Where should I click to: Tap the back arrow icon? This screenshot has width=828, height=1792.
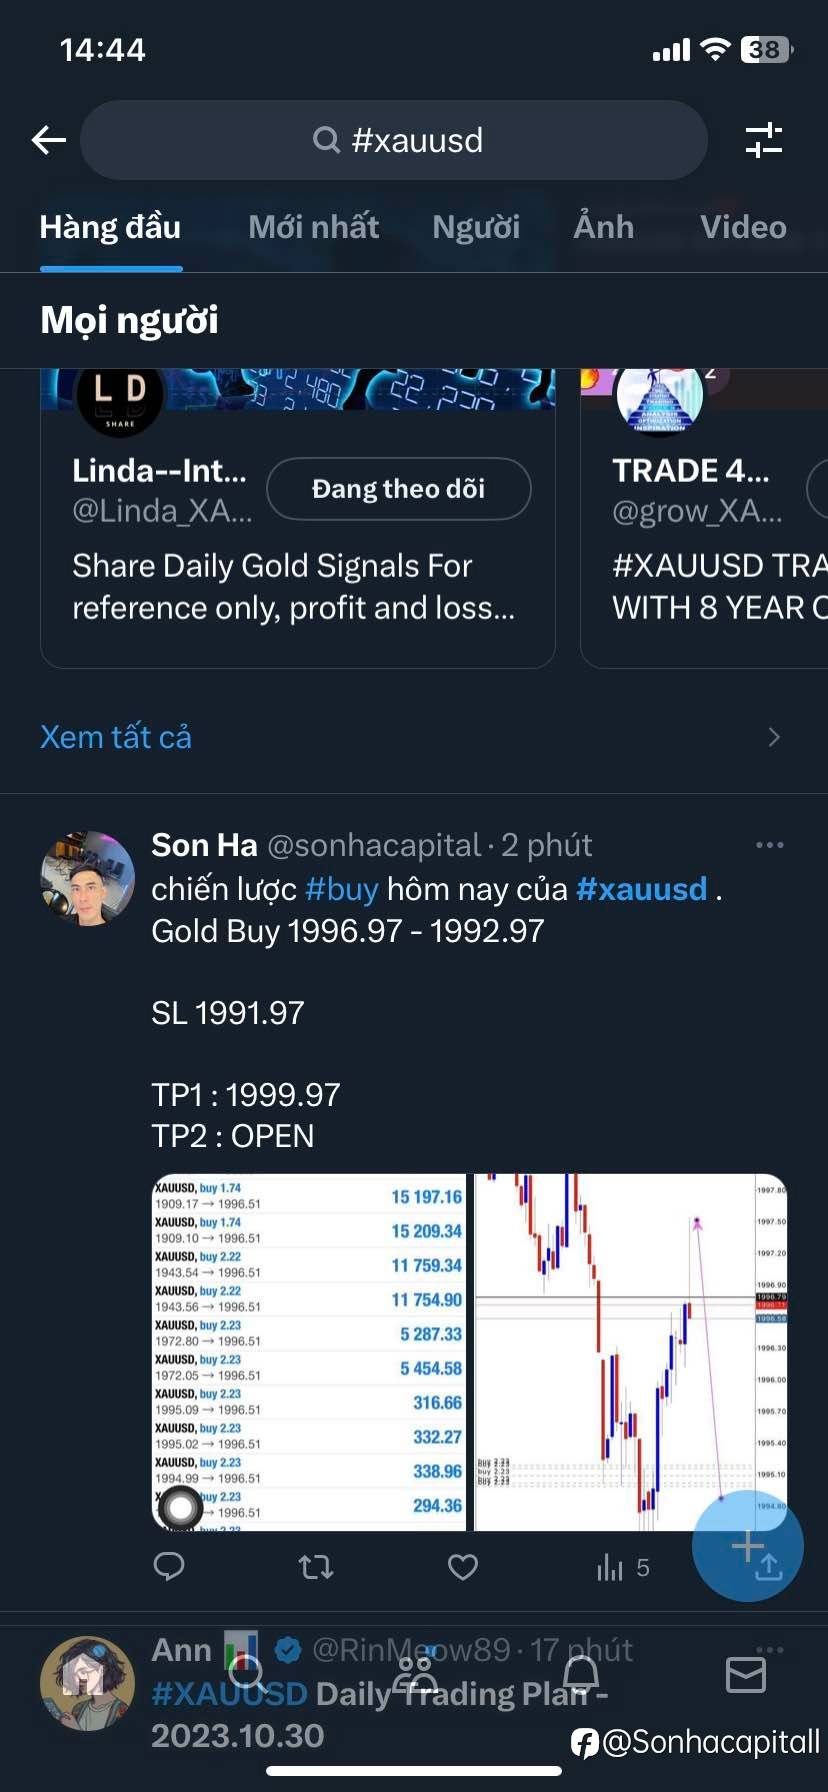[x=48, y=140]
